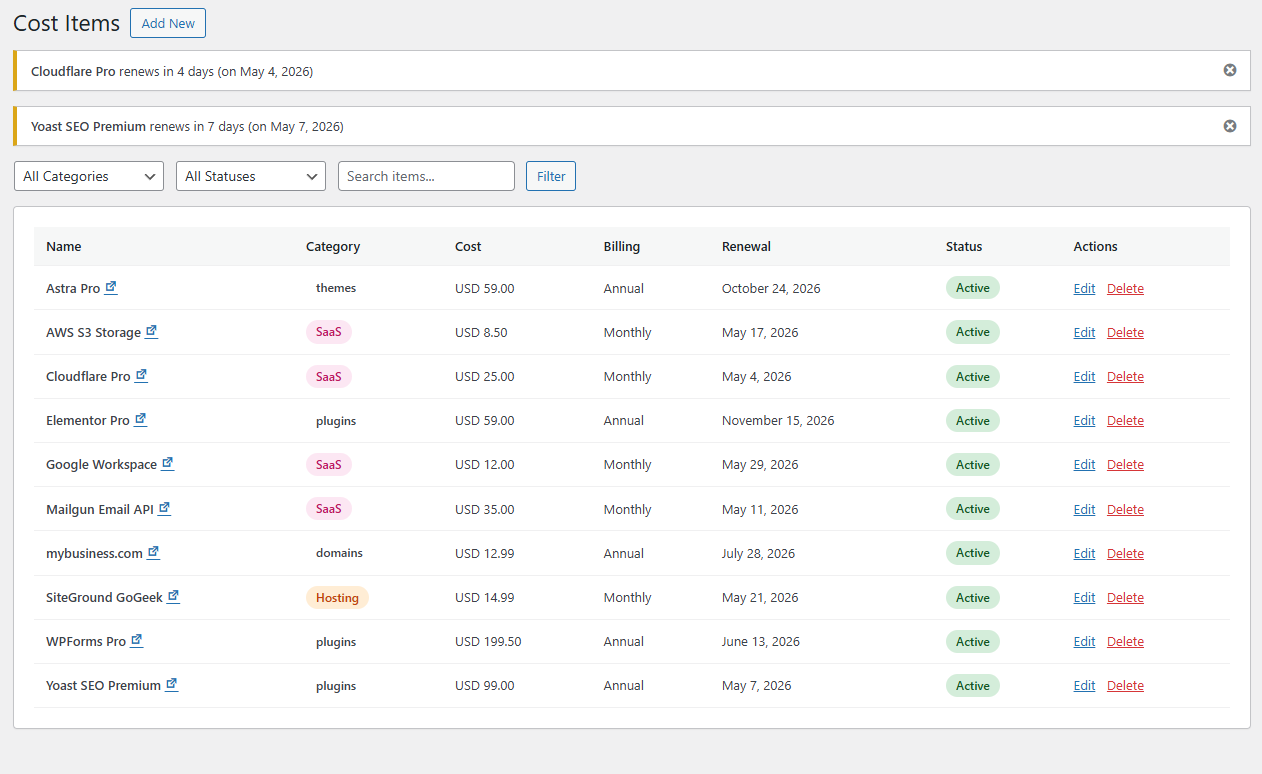Screen dimensions: 1262x774
Task: Open SiteGround GoGeek external link icon
Action: 173,597
